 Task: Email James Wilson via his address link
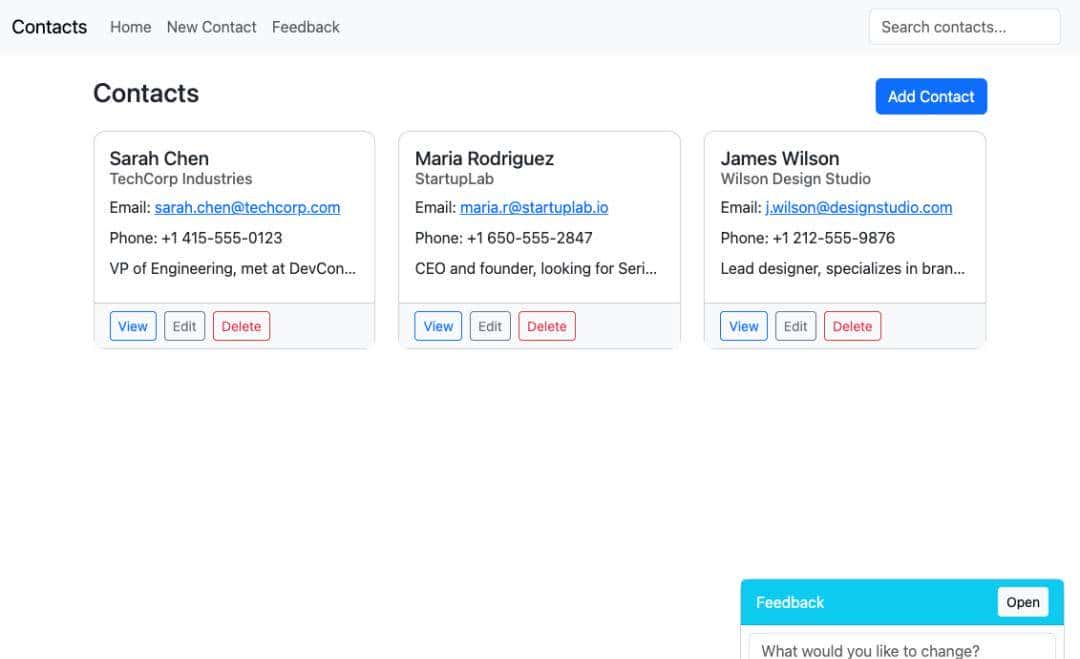pyautogui.click(x=858, y=208)
